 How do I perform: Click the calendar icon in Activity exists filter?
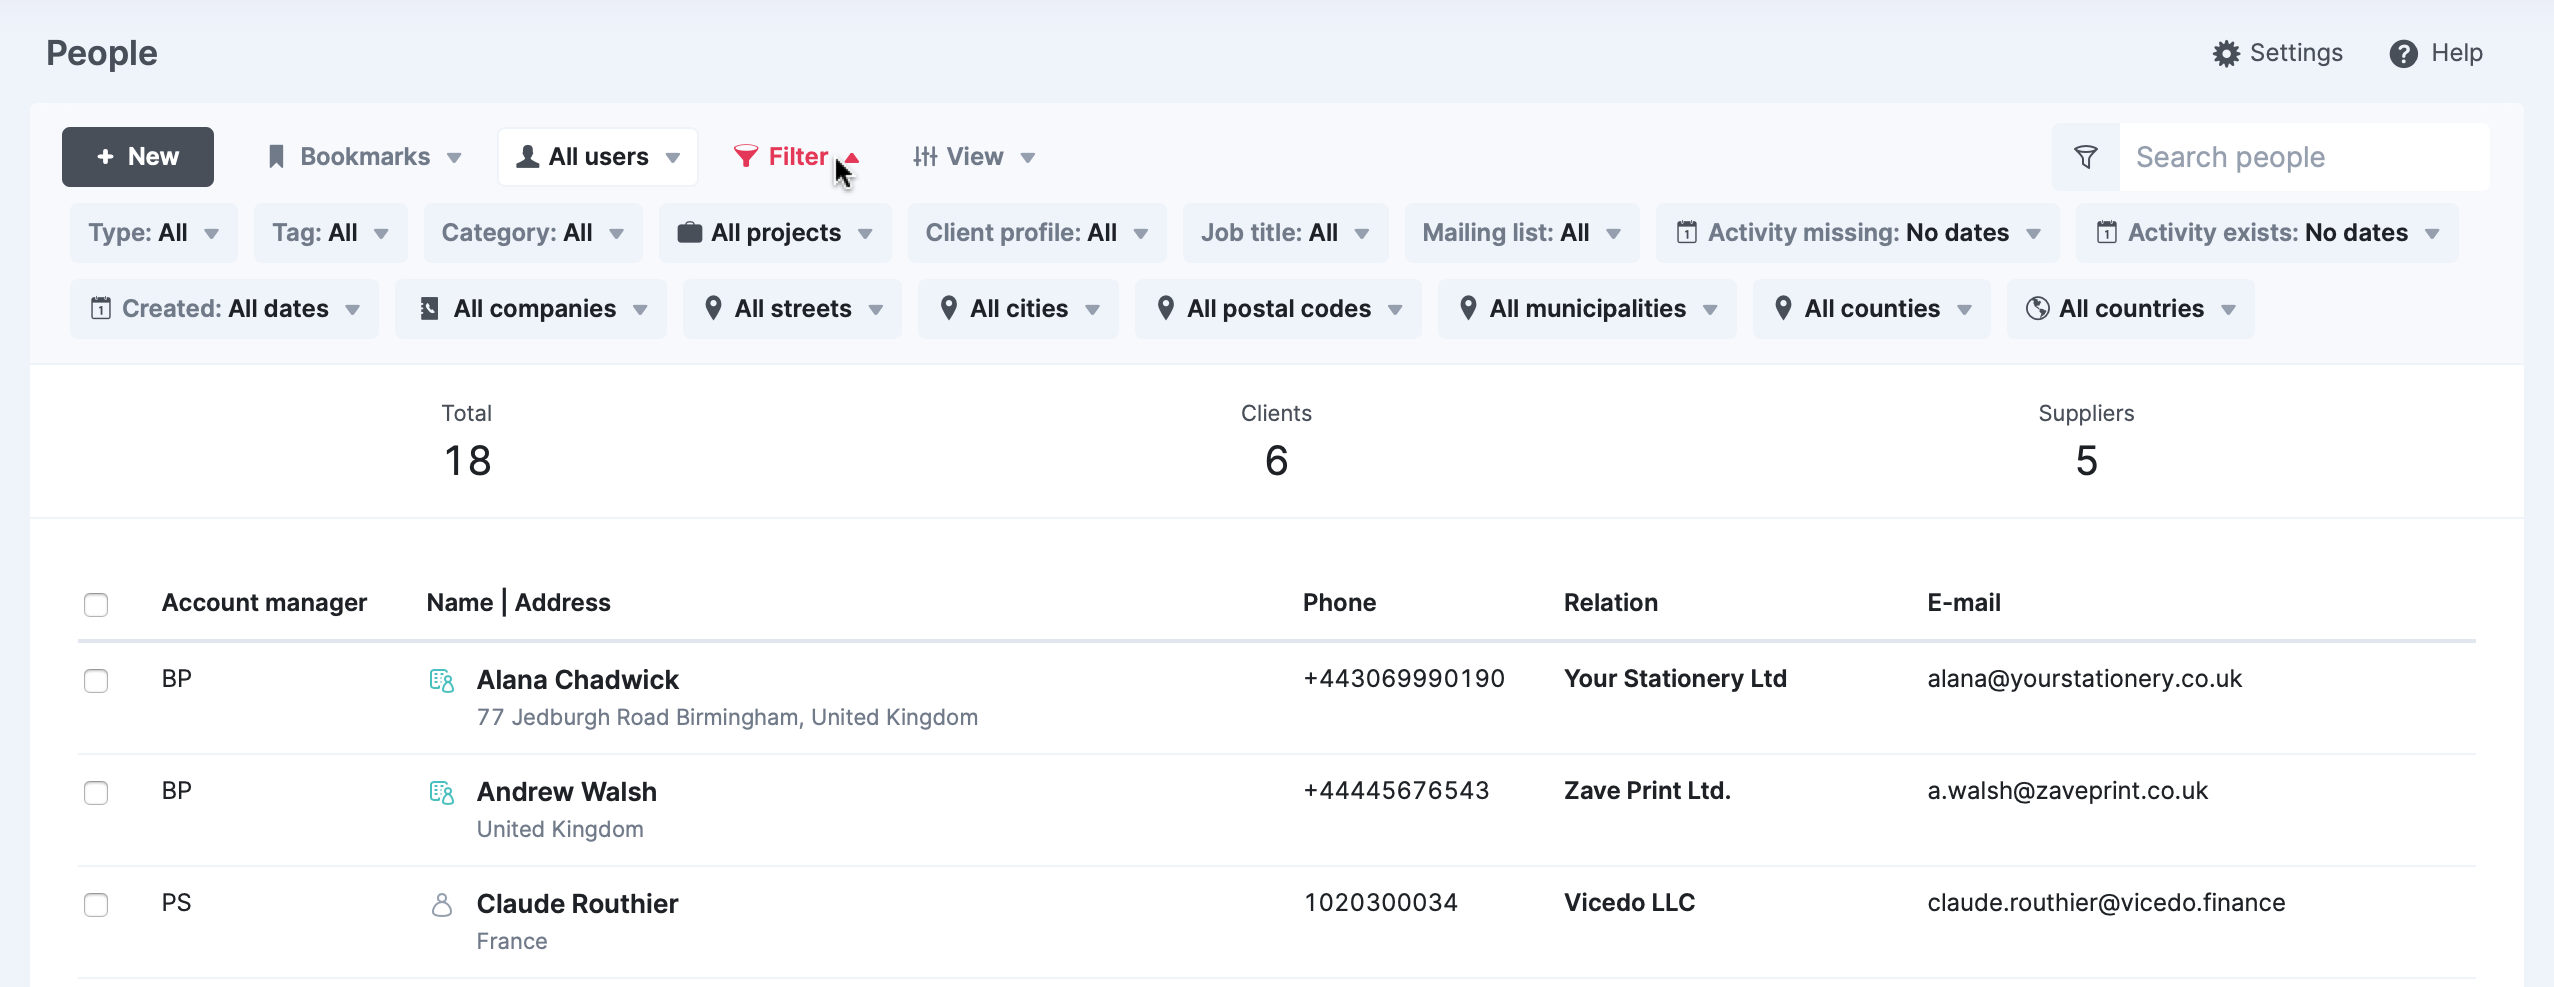point(2107,233)
